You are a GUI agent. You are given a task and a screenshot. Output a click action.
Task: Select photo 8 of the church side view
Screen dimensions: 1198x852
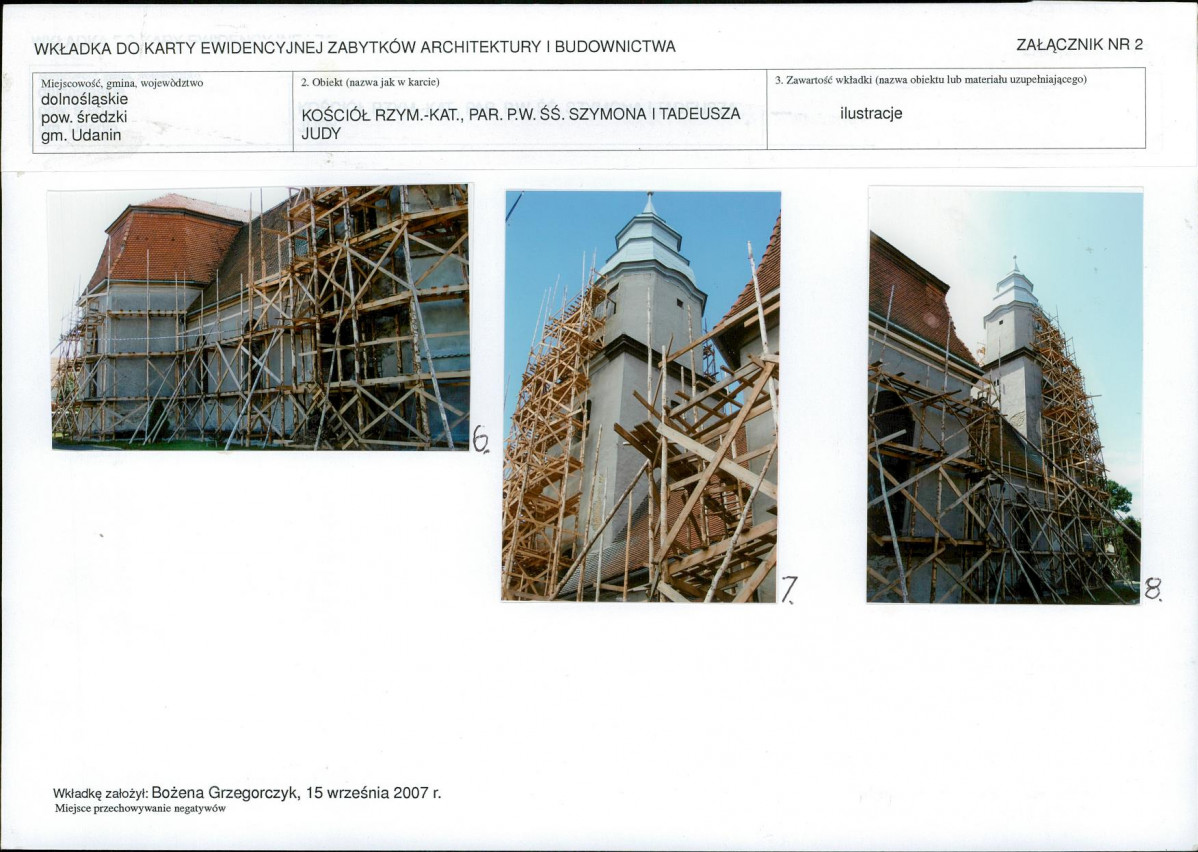[1004, 396]
